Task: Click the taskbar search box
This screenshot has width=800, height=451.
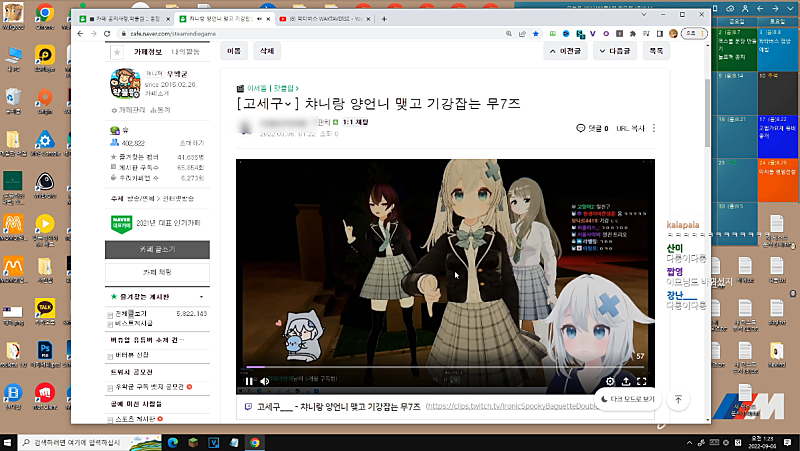Action: pyautogui.click(x=90, y=442)
